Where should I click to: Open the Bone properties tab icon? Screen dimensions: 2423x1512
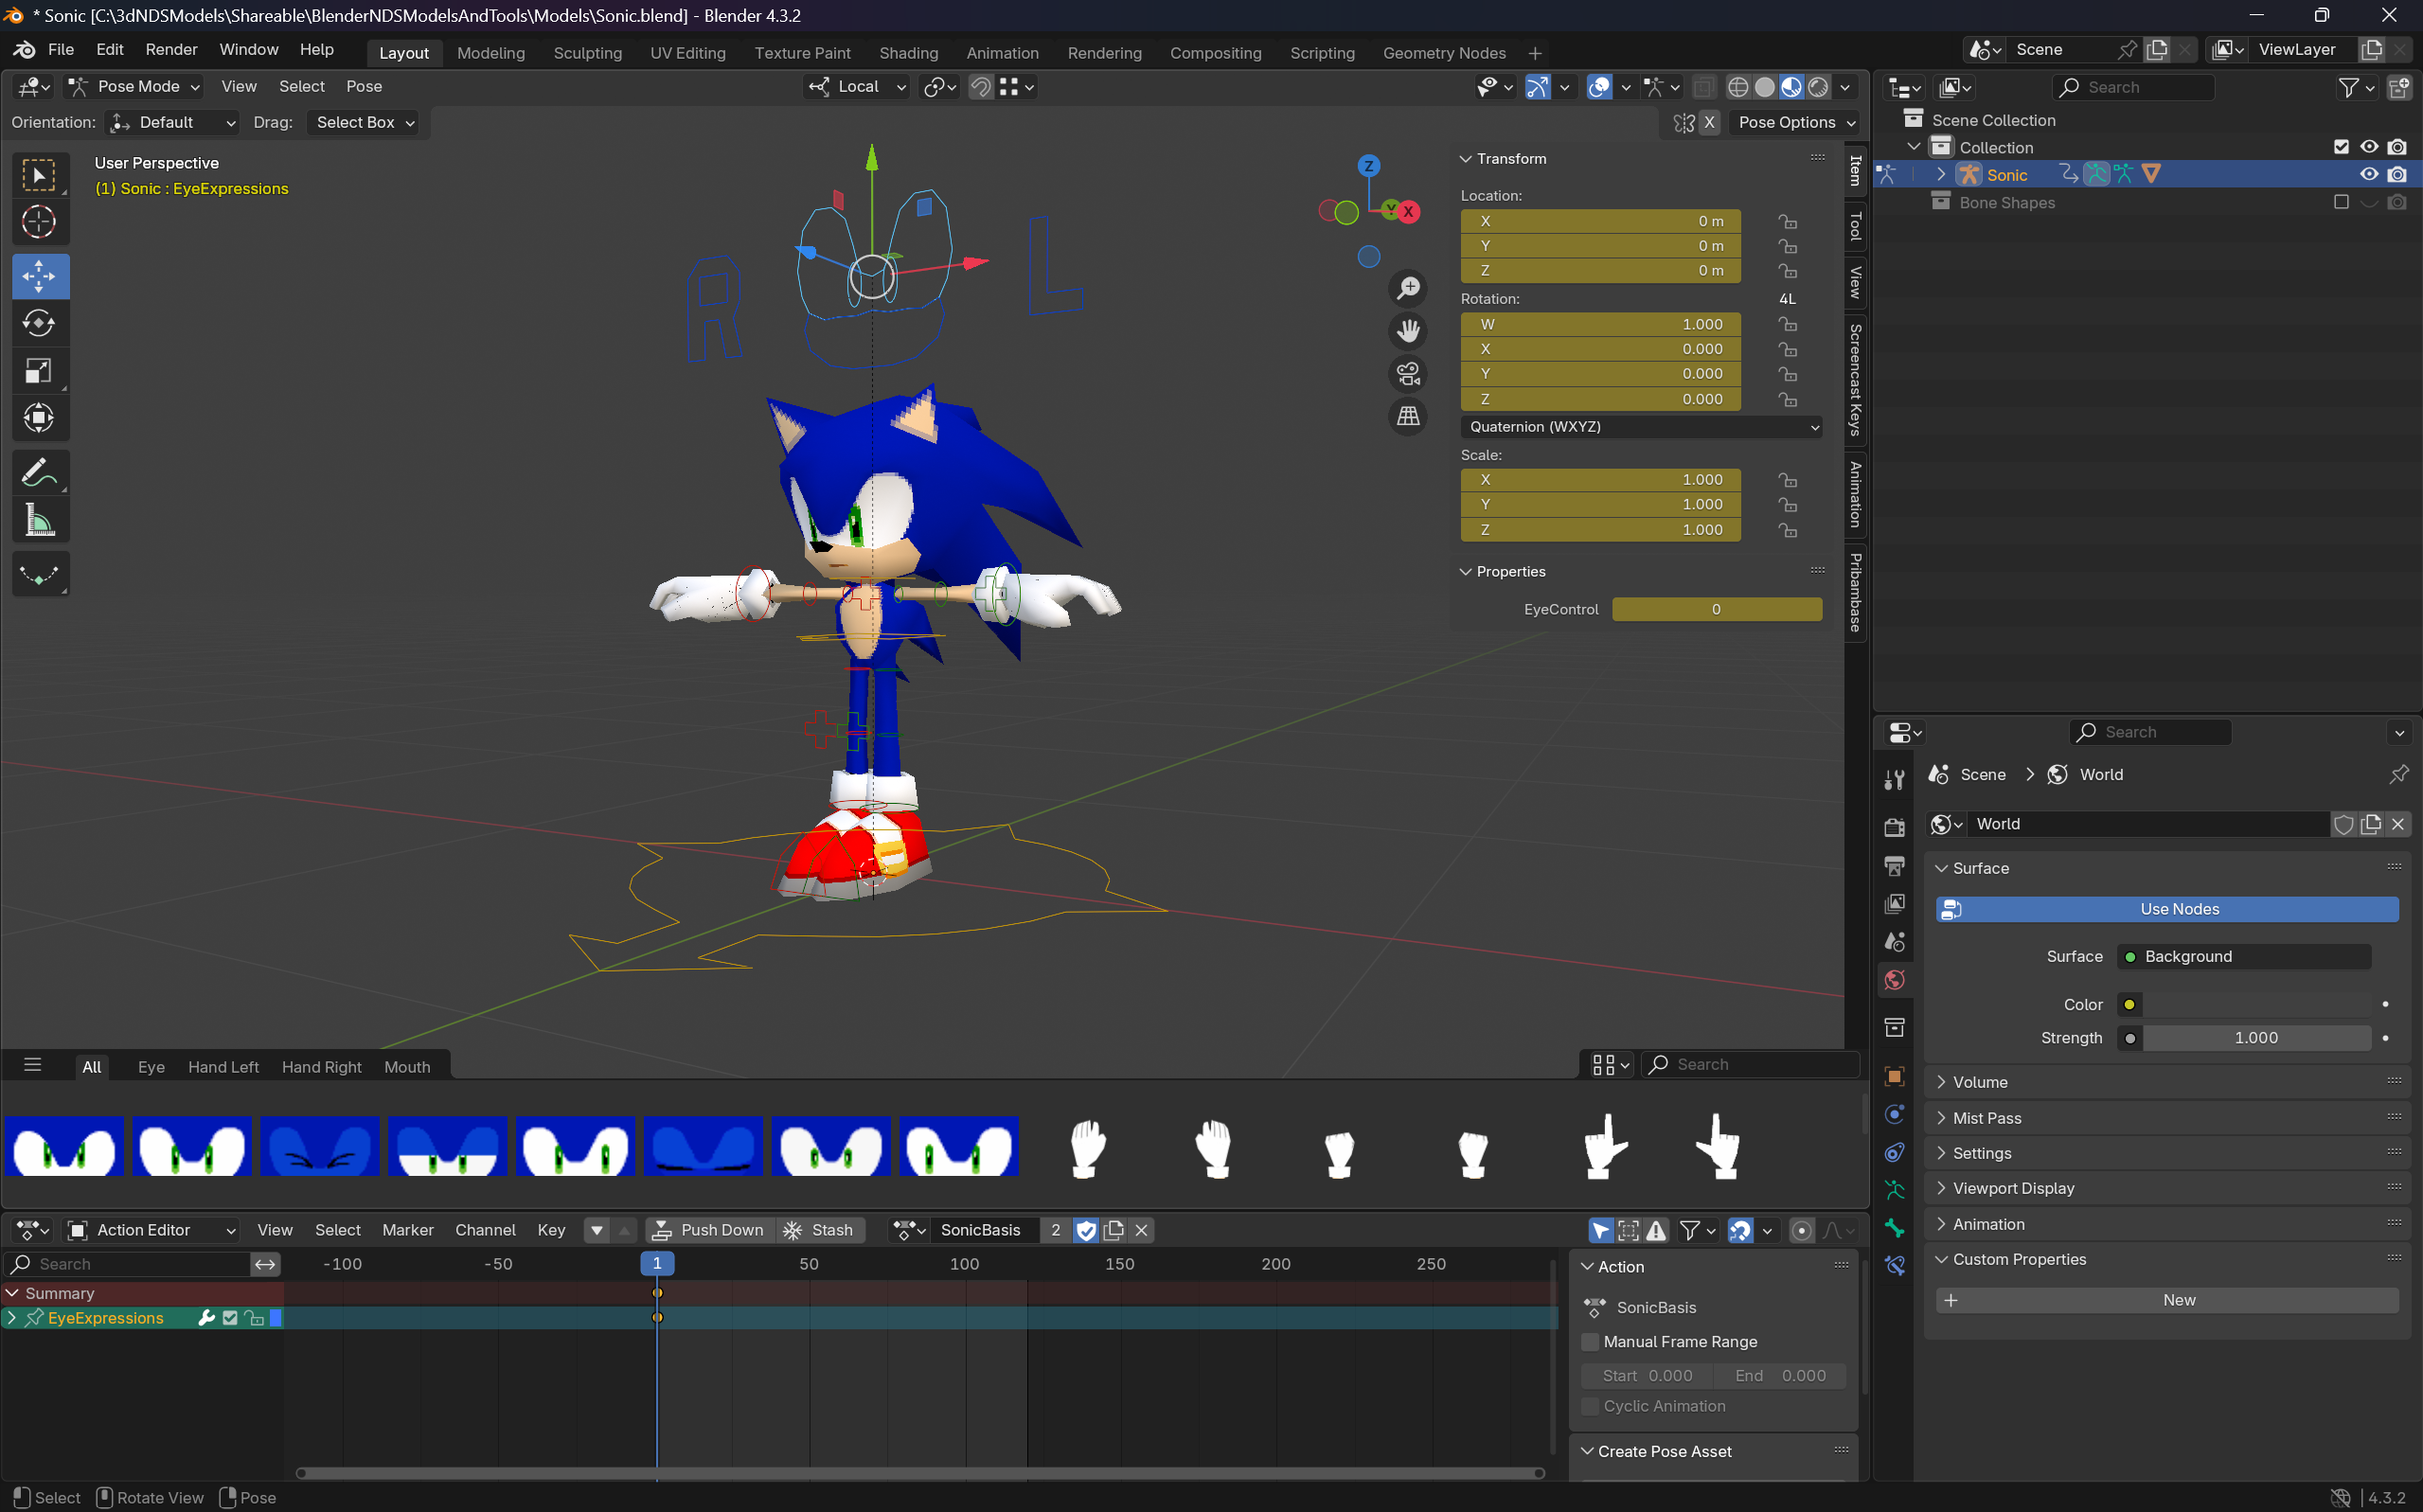[1894, 1228]
